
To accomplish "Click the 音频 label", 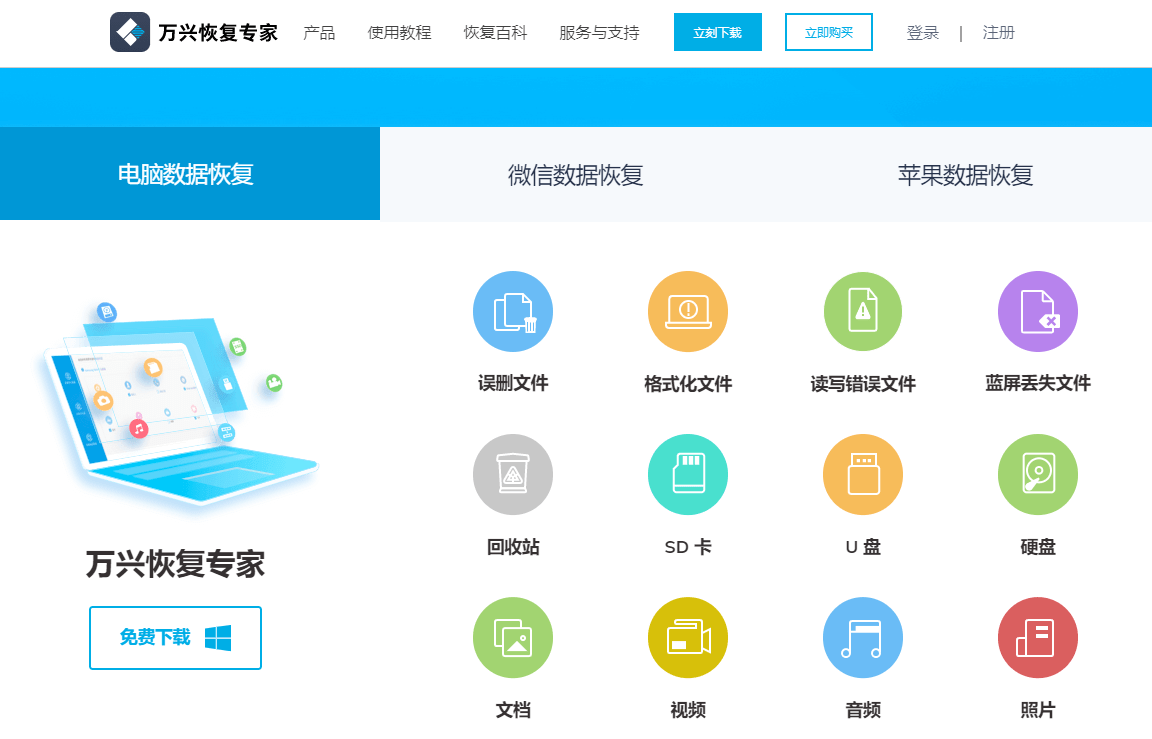I will pyautogui.click(x=863, y=710).
